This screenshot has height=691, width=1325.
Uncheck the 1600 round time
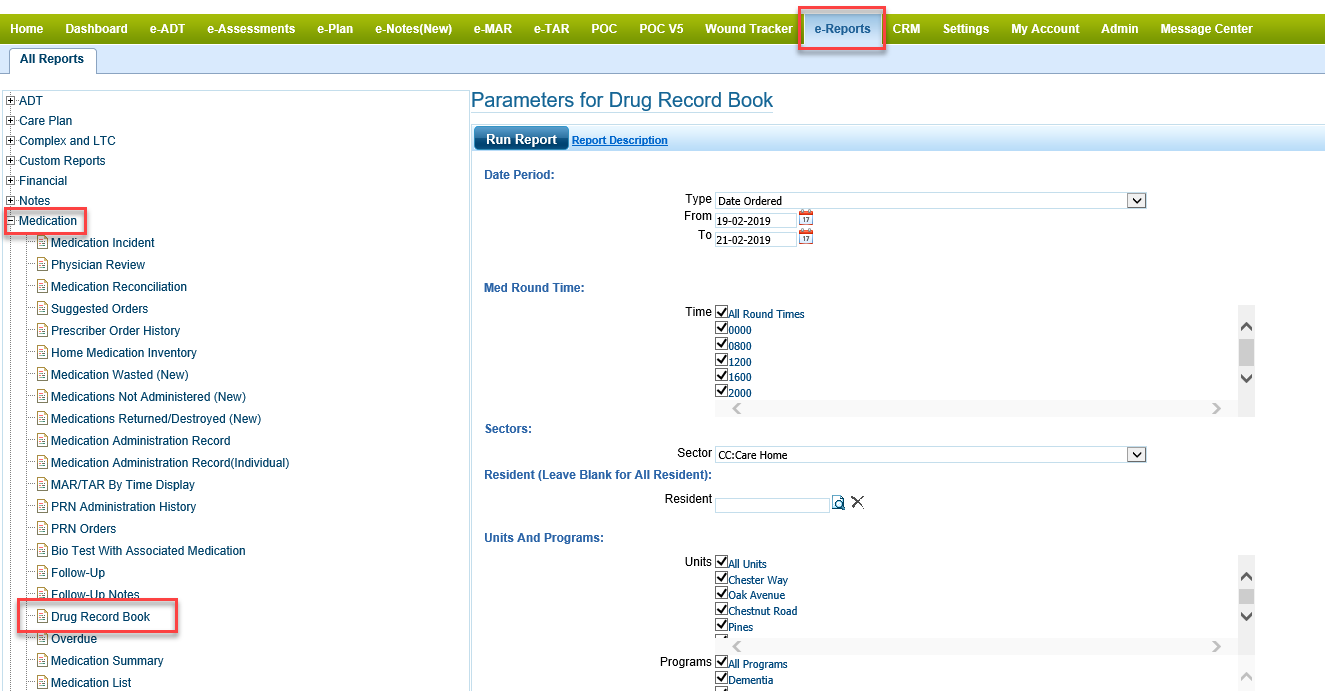721,376
